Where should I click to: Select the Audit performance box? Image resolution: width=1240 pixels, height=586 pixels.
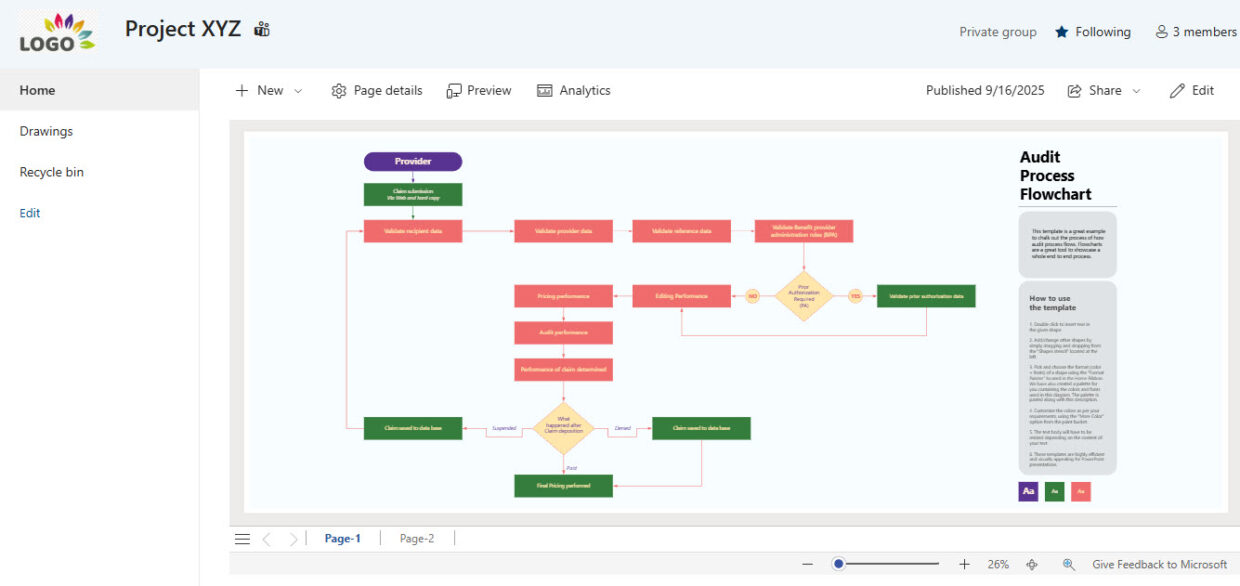[563, 332]
